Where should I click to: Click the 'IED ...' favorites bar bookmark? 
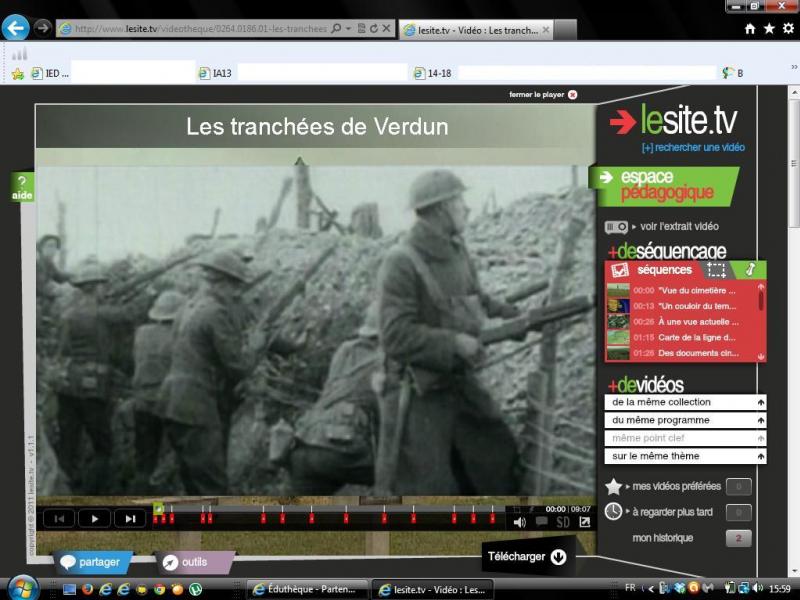[50, 73]
